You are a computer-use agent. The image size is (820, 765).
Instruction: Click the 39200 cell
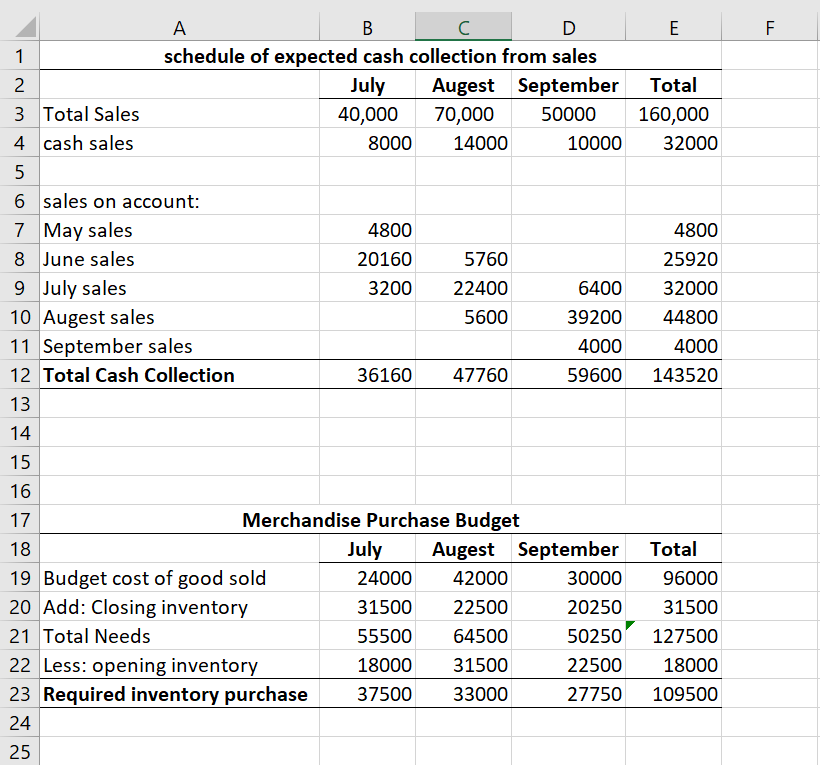(568, 317)
